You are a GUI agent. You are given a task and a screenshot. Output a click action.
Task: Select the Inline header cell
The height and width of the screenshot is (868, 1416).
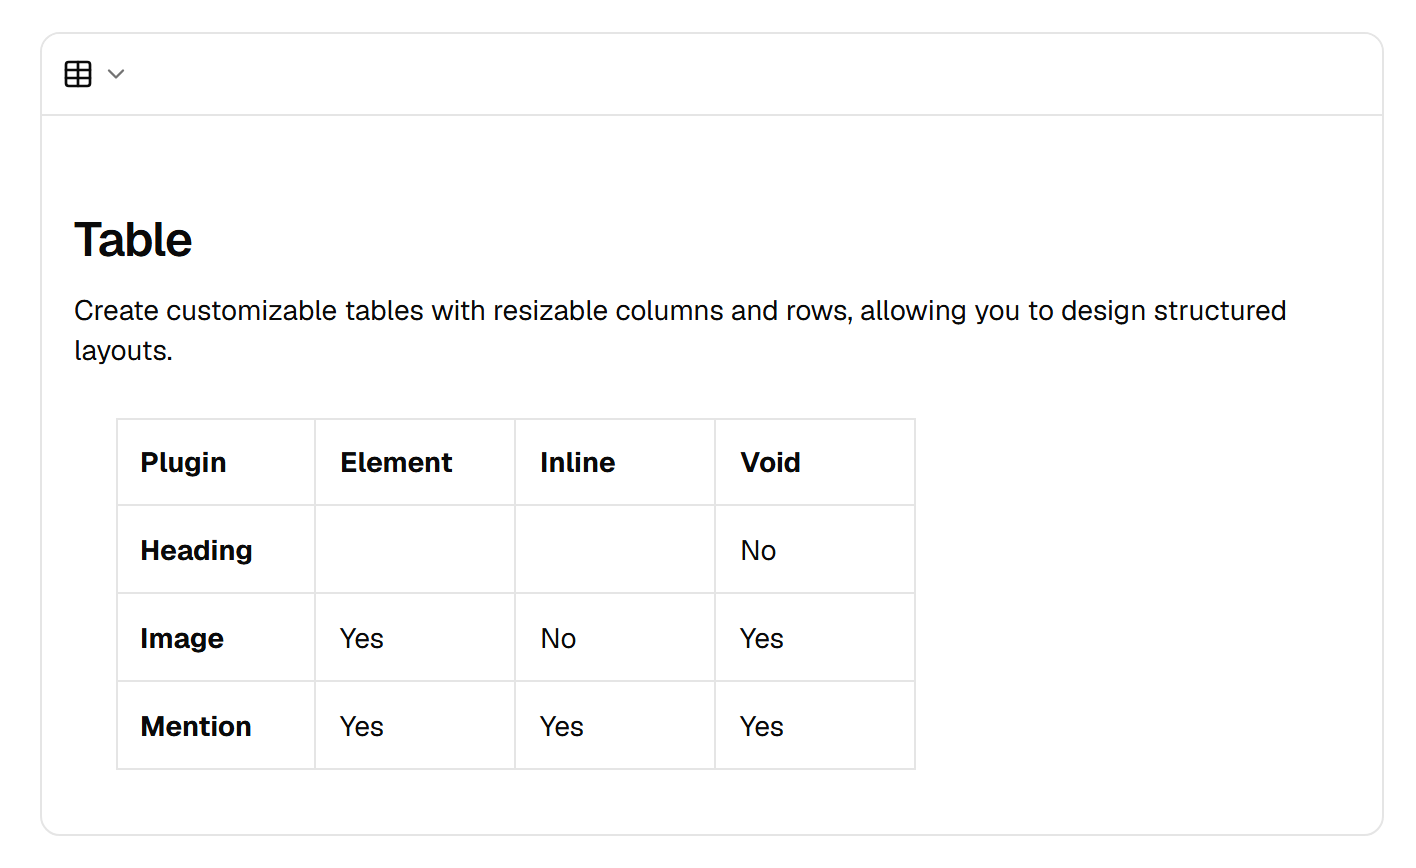[615, 462]
